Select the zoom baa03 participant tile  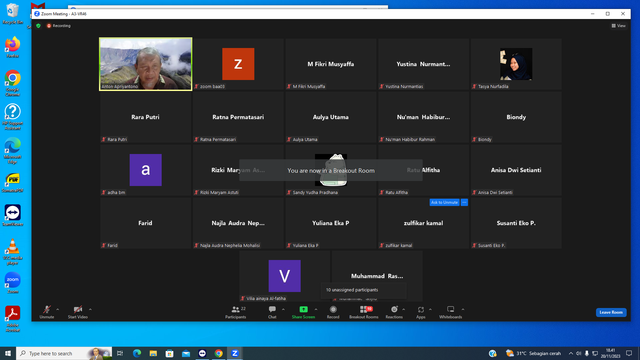point(238,64)
